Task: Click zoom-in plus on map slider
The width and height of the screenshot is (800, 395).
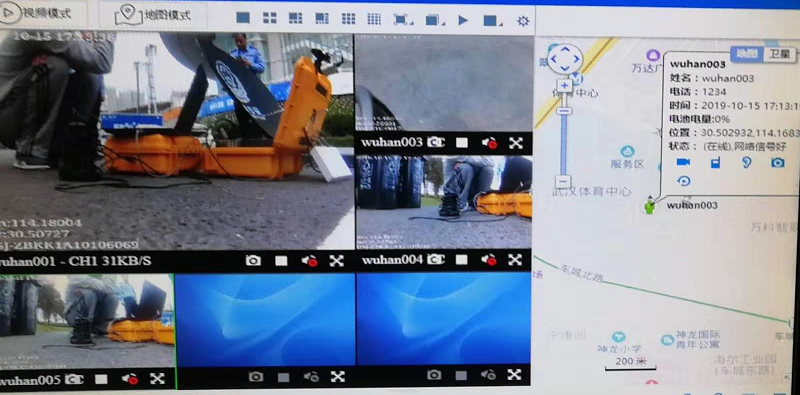Action: point(564,86)
